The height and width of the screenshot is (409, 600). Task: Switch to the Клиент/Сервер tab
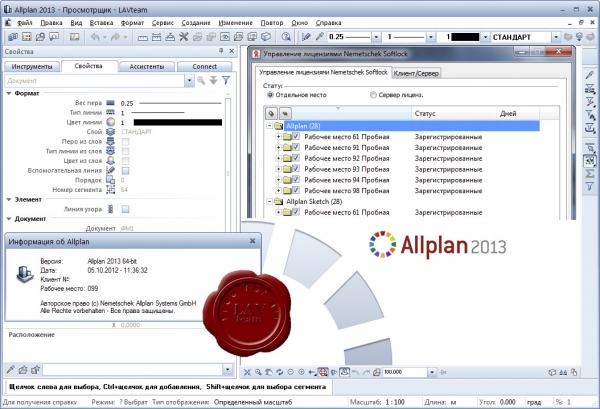pyautogui.click(x=416, y=73)
